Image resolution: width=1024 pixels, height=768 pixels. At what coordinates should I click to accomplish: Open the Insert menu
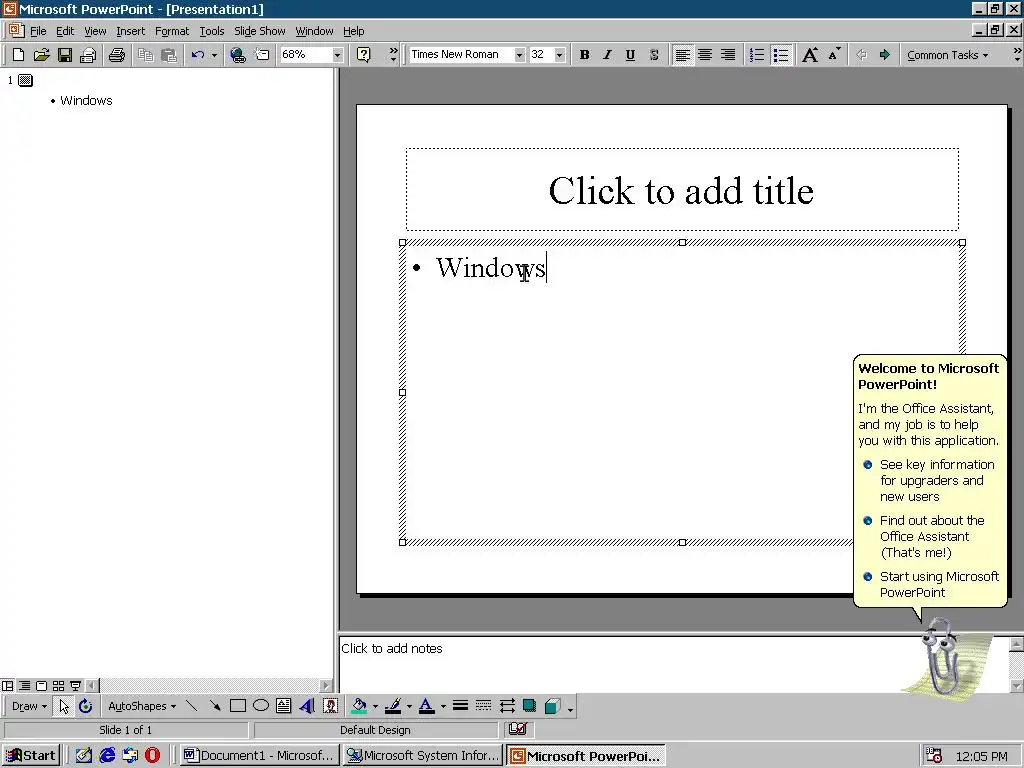point(131,31)
